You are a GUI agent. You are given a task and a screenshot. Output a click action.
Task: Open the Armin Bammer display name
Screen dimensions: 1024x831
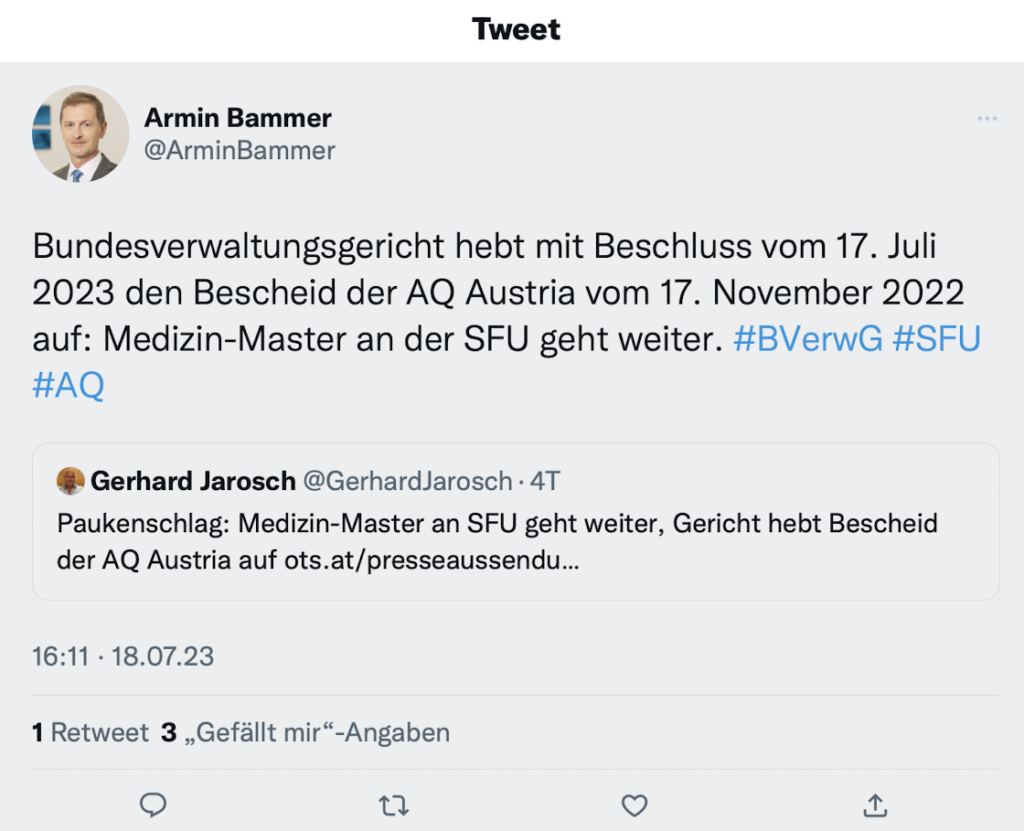point(238,118)
